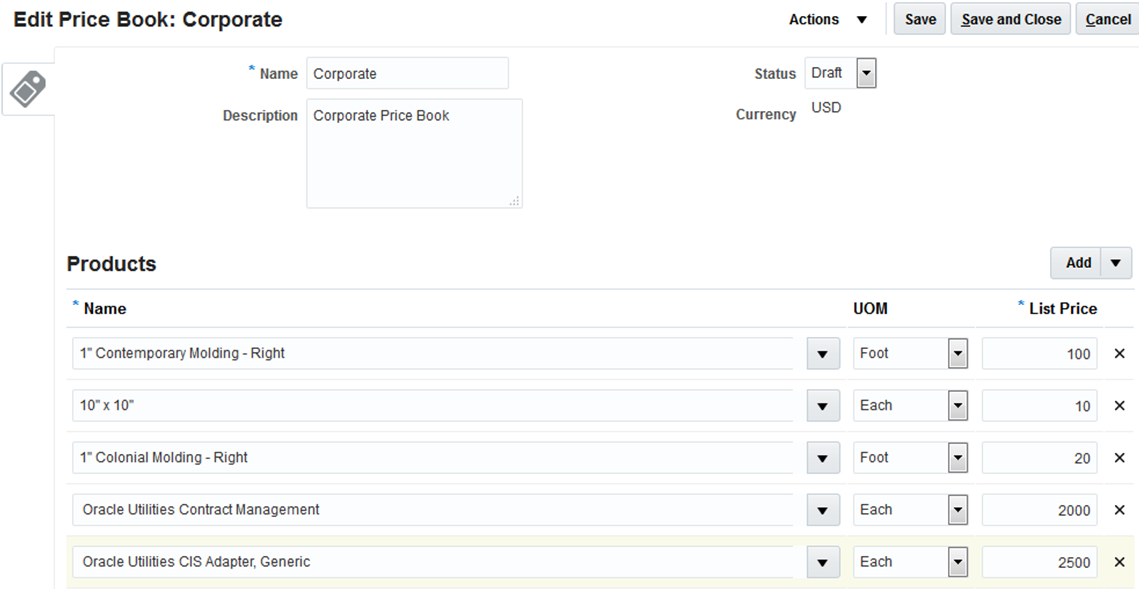The height and width of the screenshot is (589, 1139).
Task: Delete the 10" x 10" product row
Action: (1119, 405)
